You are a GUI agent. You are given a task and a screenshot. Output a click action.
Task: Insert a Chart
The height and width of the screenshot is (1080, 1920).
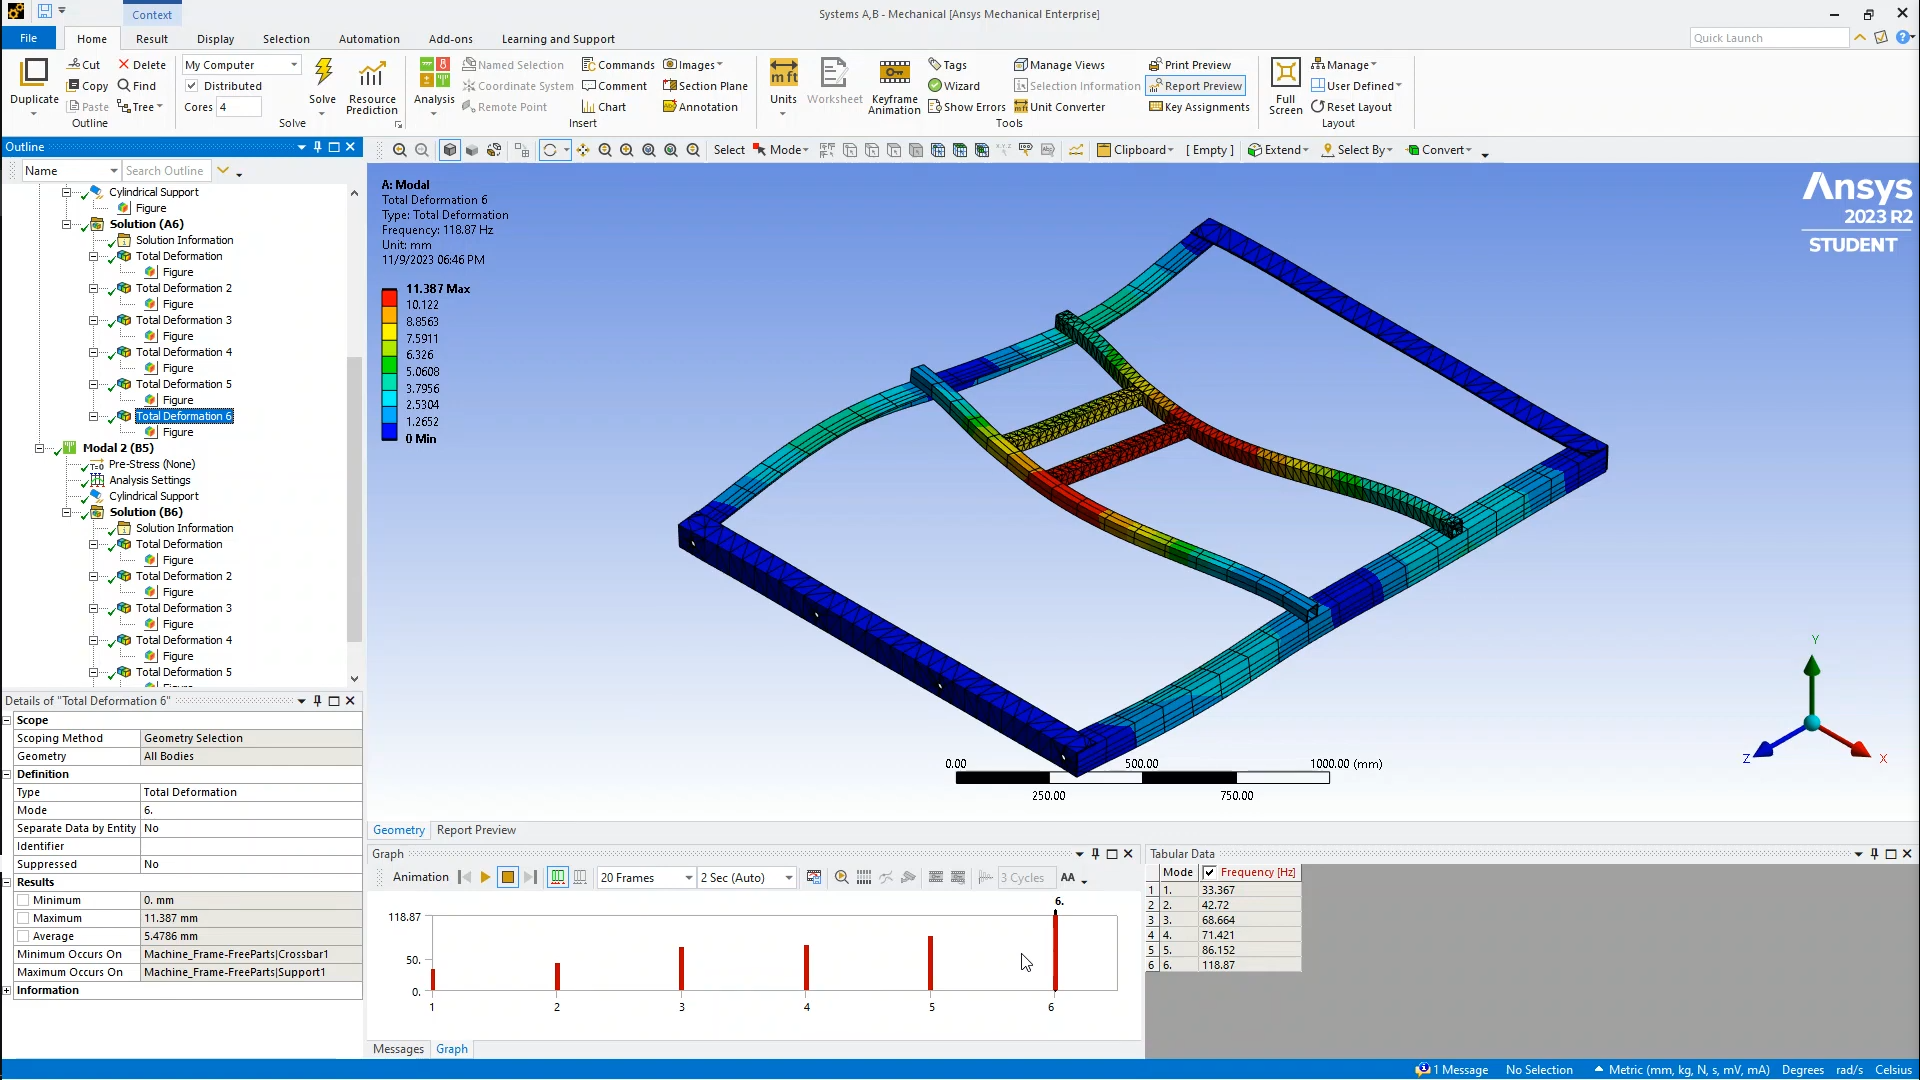[603, 107]
